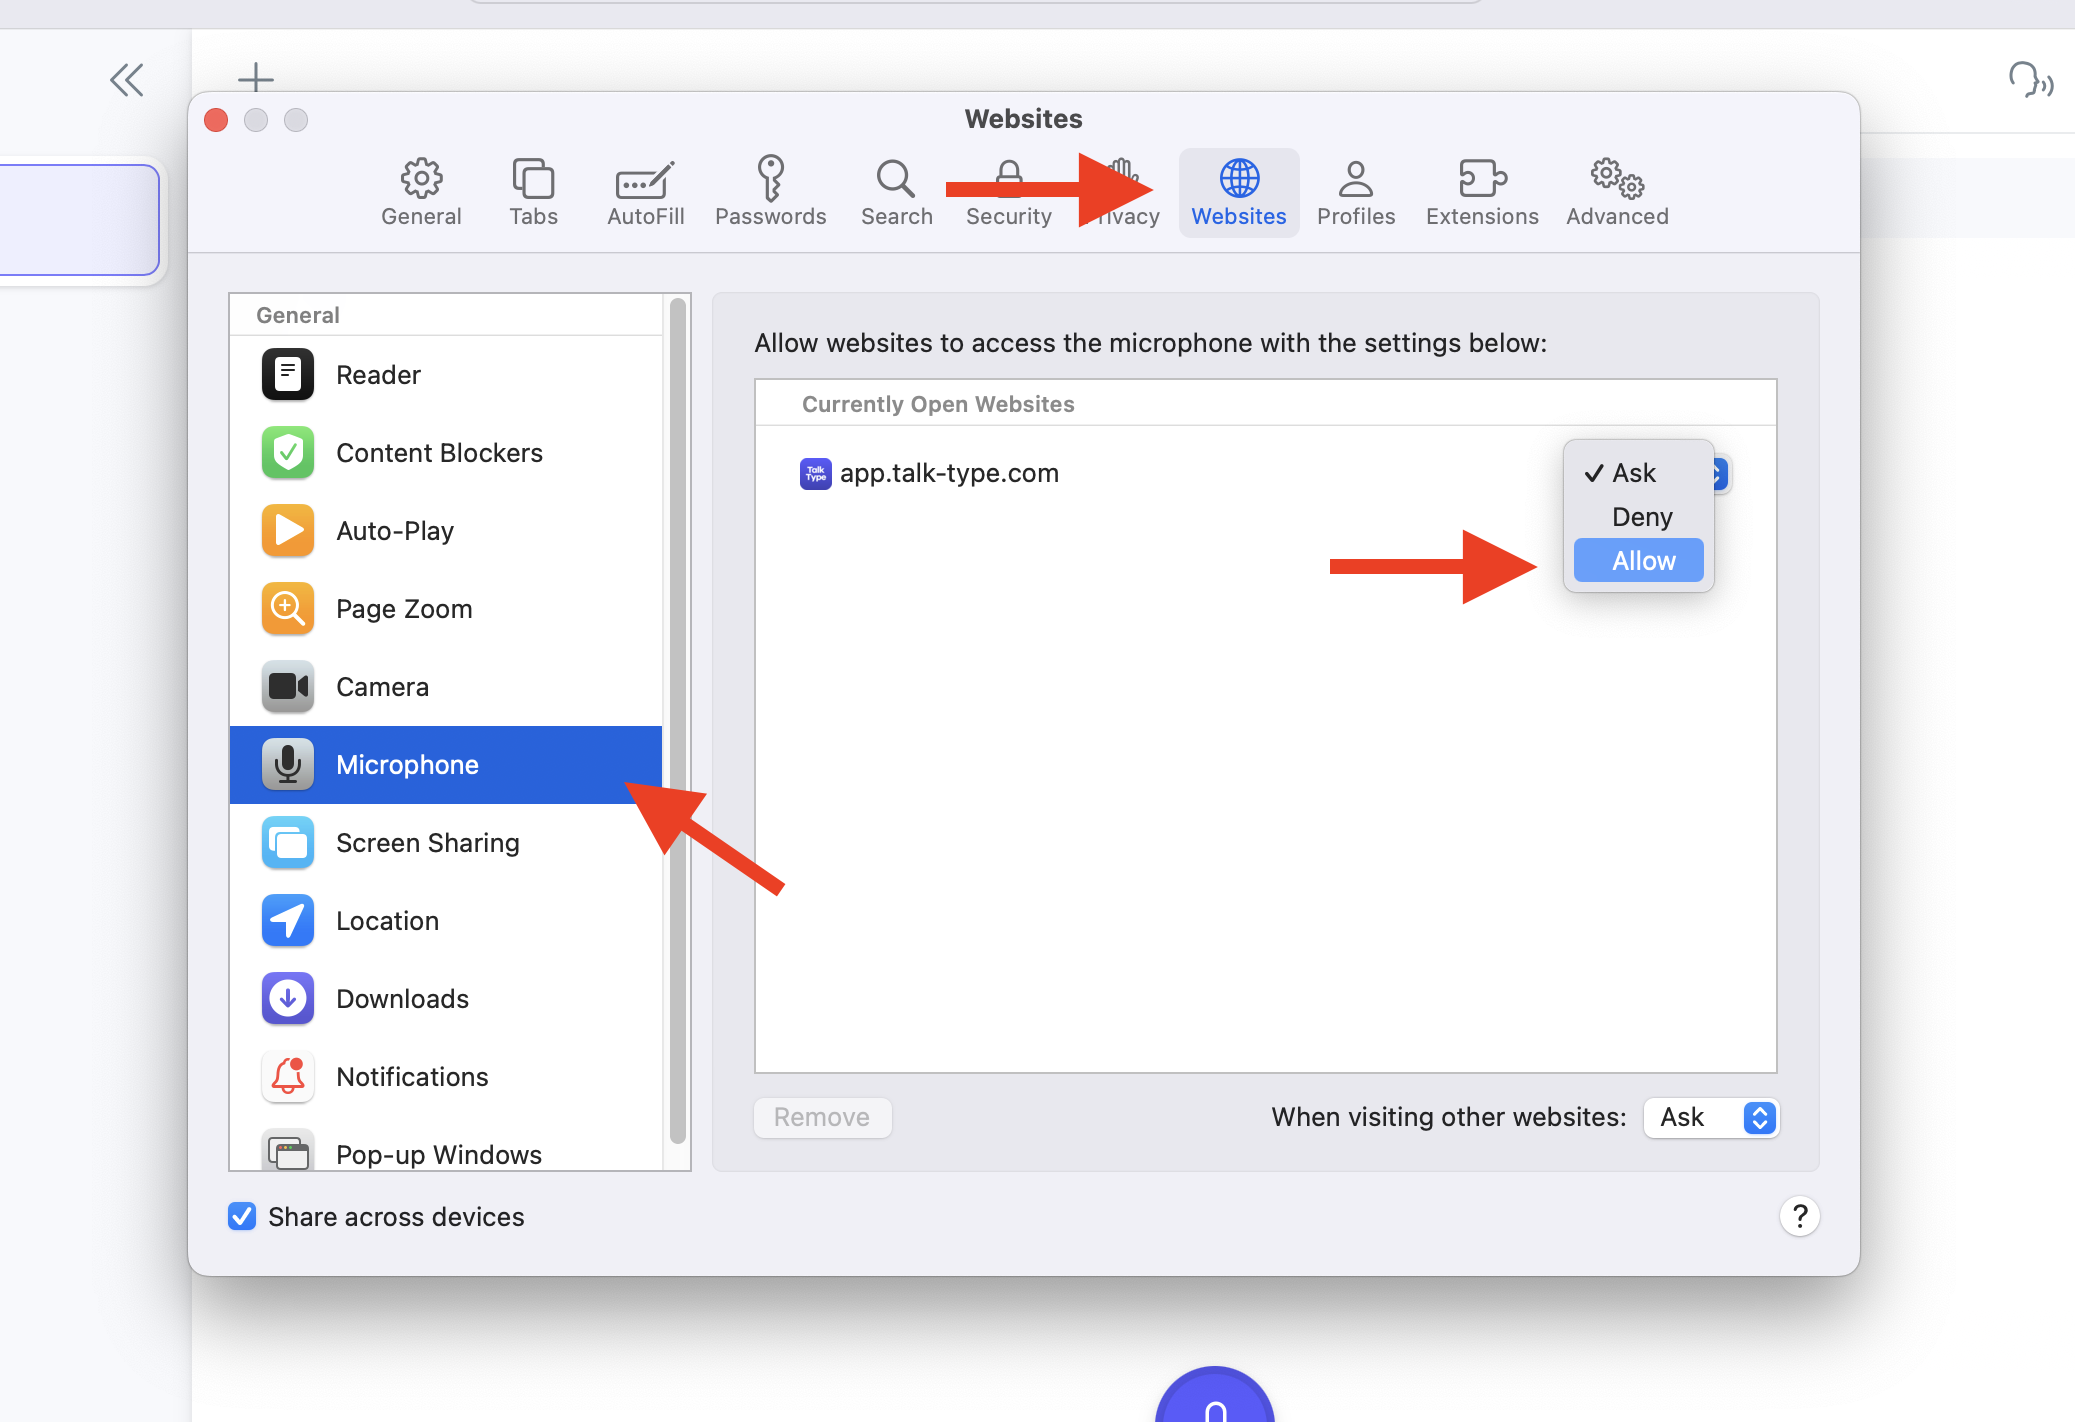Choose Deny in the microphone popup menu

click(1638, 517)
